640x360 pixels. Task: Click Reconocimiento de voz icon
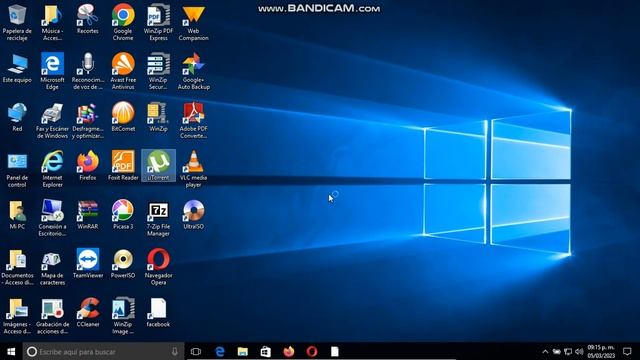(87, 71)
